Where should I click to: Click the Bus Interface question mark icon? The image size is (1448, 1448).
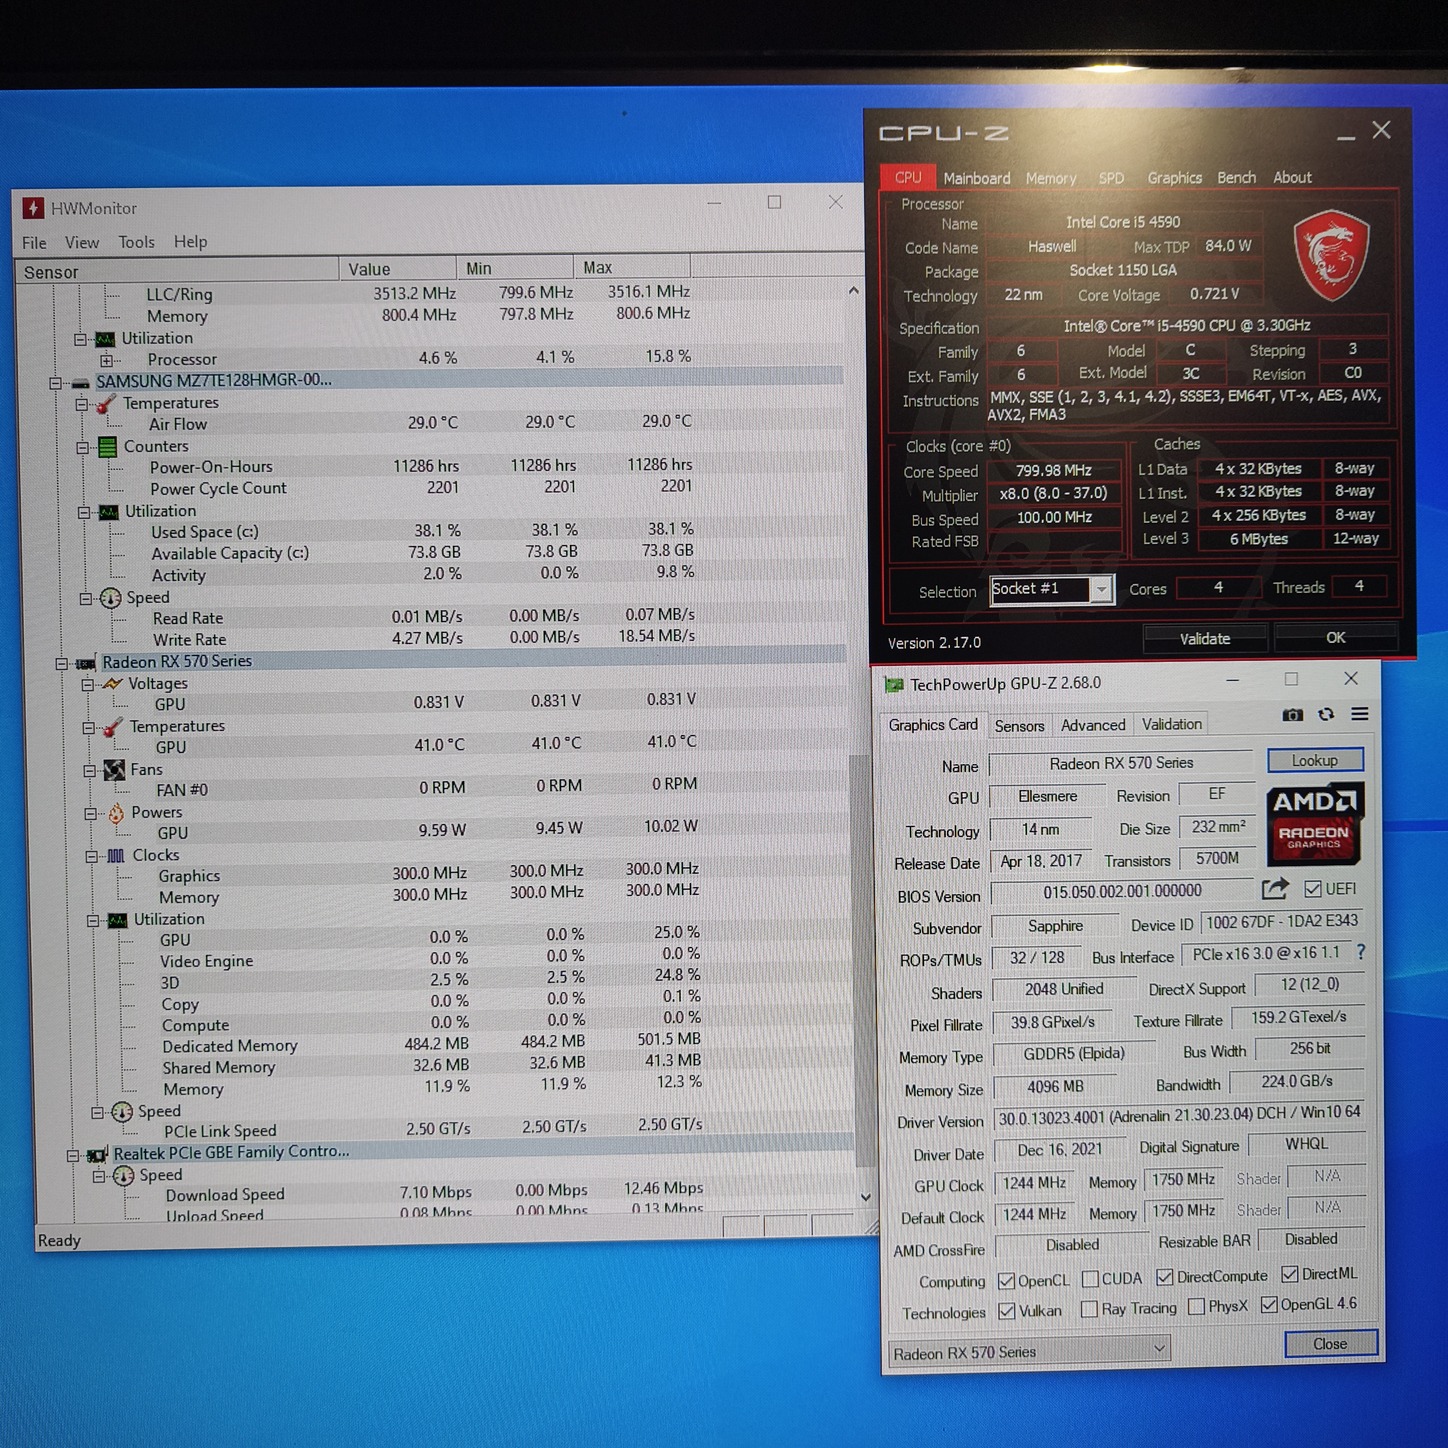pos(1361,953)
